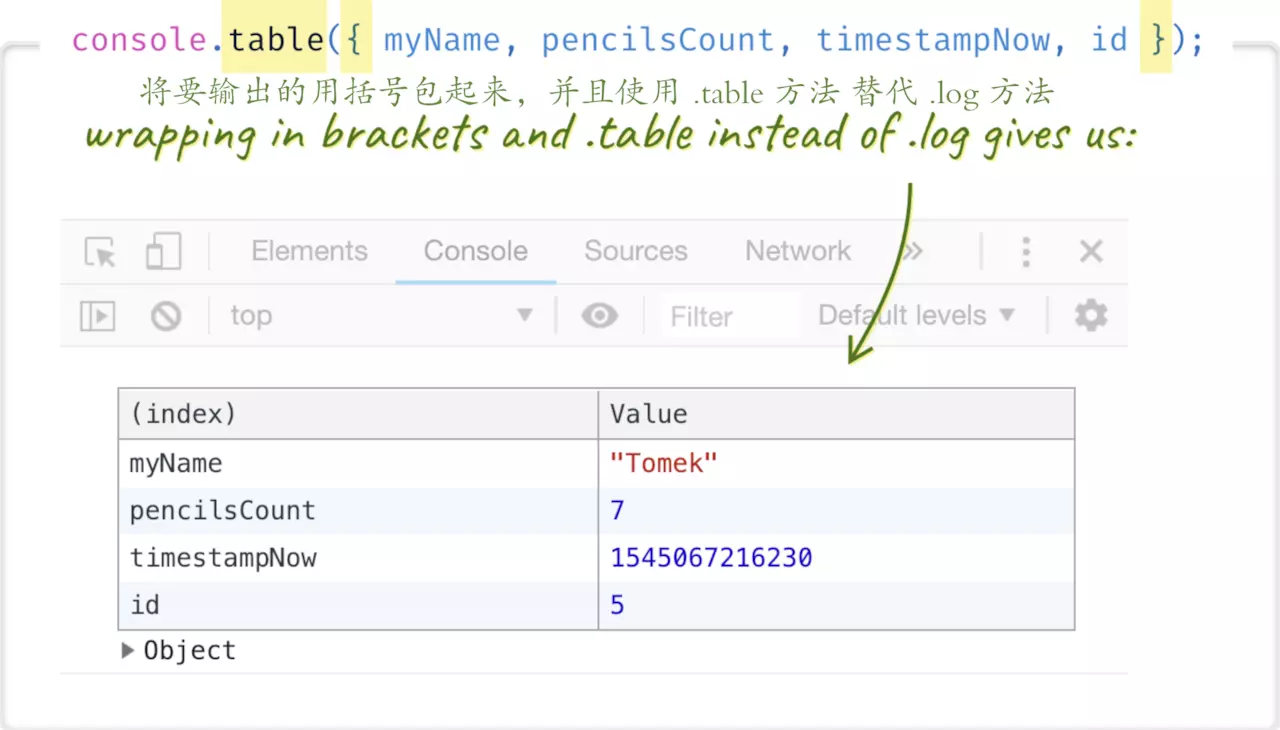Show the console sidebar panel icon
Screen dimensions: 1280x730
coord(98,316)
